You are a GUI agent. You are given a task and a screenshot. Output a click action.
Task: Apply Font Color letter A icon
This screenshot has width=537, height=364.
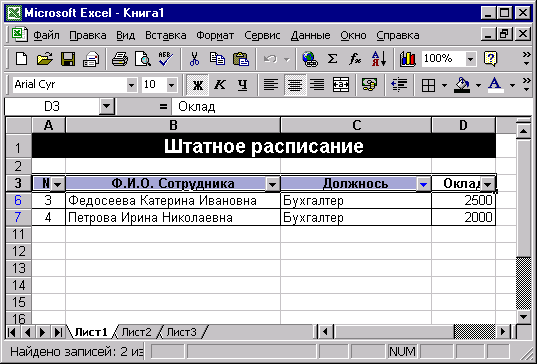(x=495, y=85)
